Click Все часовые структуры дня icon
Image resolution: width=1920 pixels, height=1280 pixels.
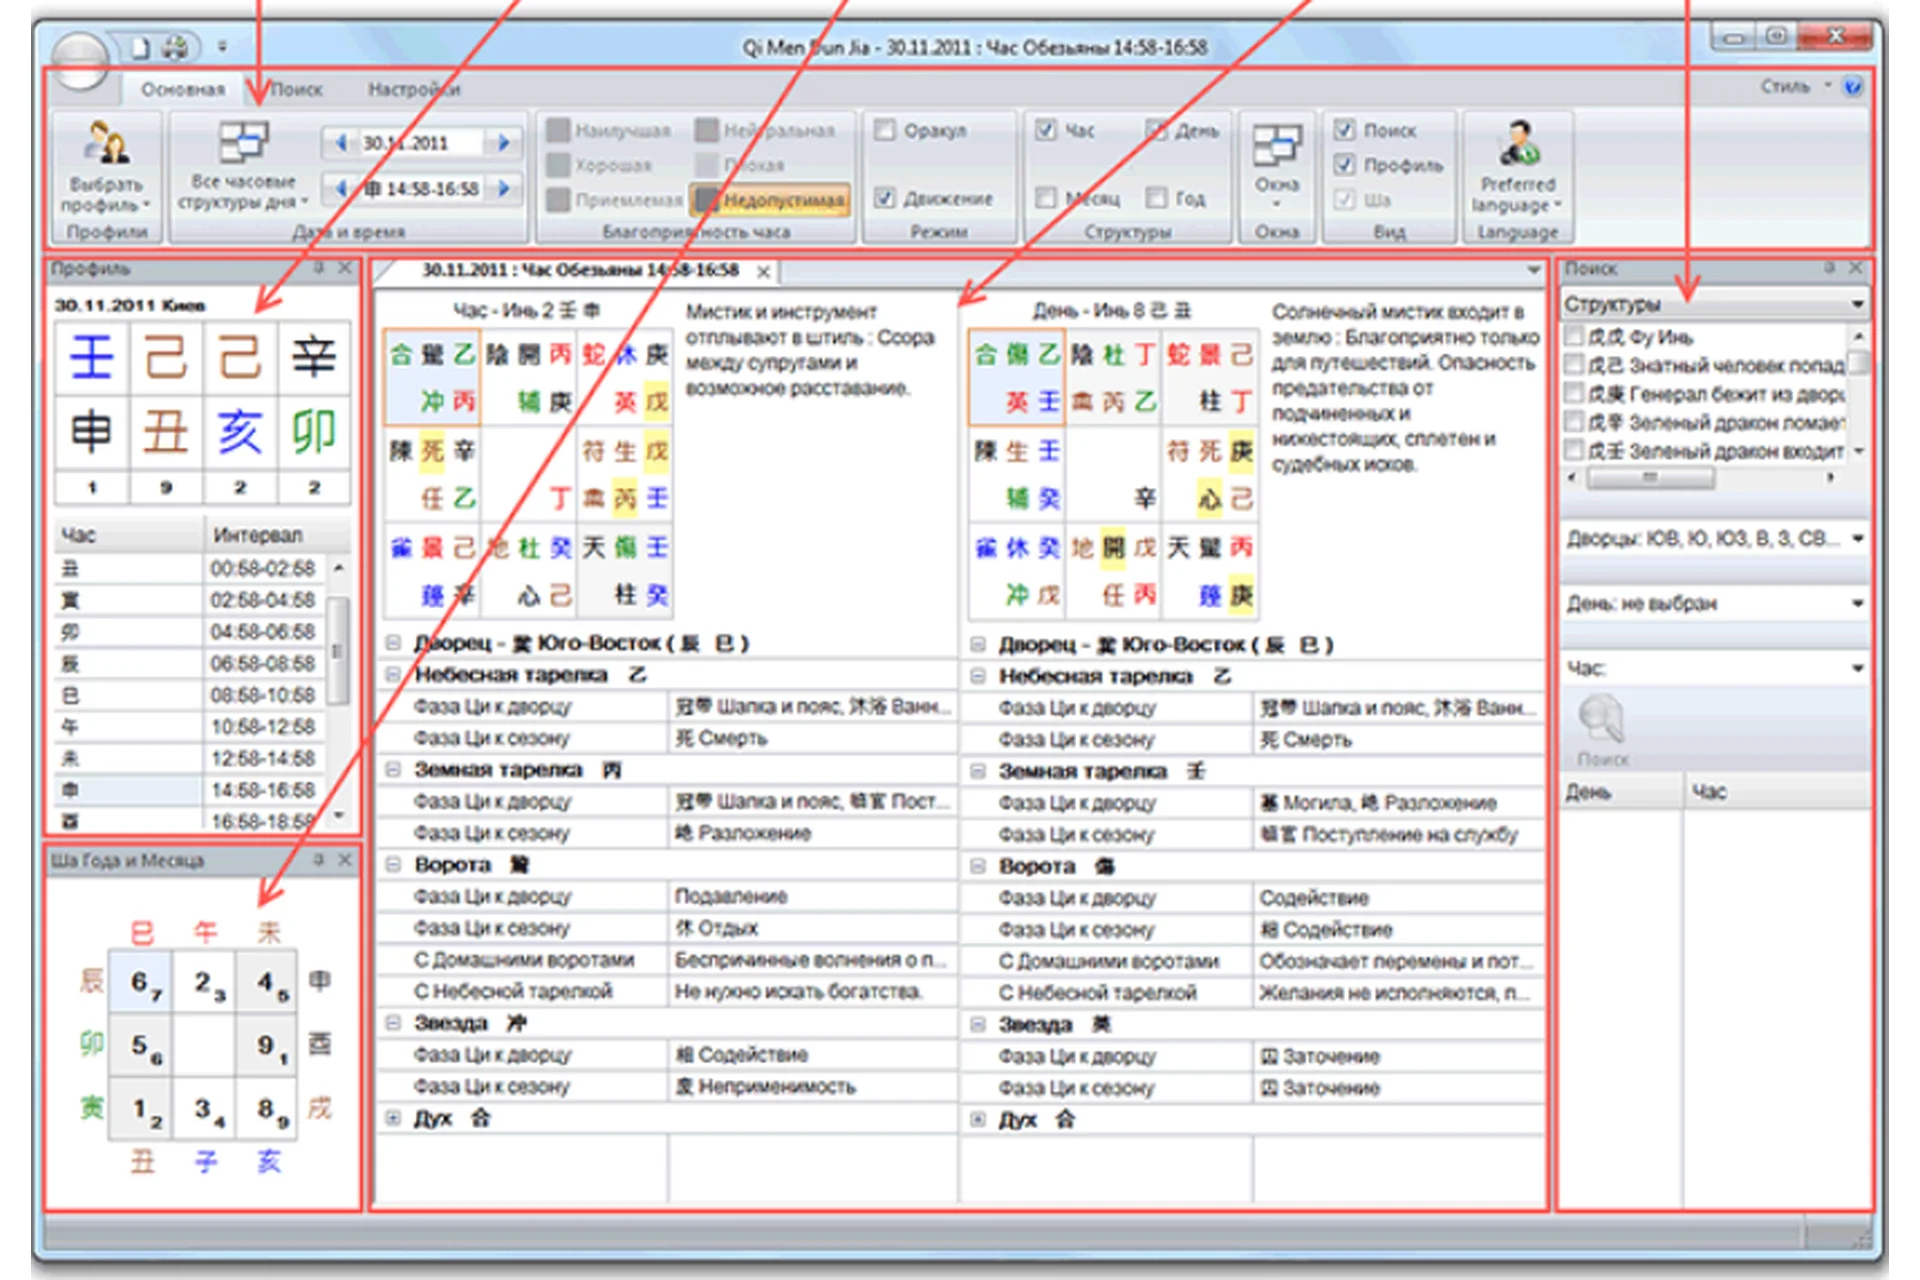(x=243, y=143)
